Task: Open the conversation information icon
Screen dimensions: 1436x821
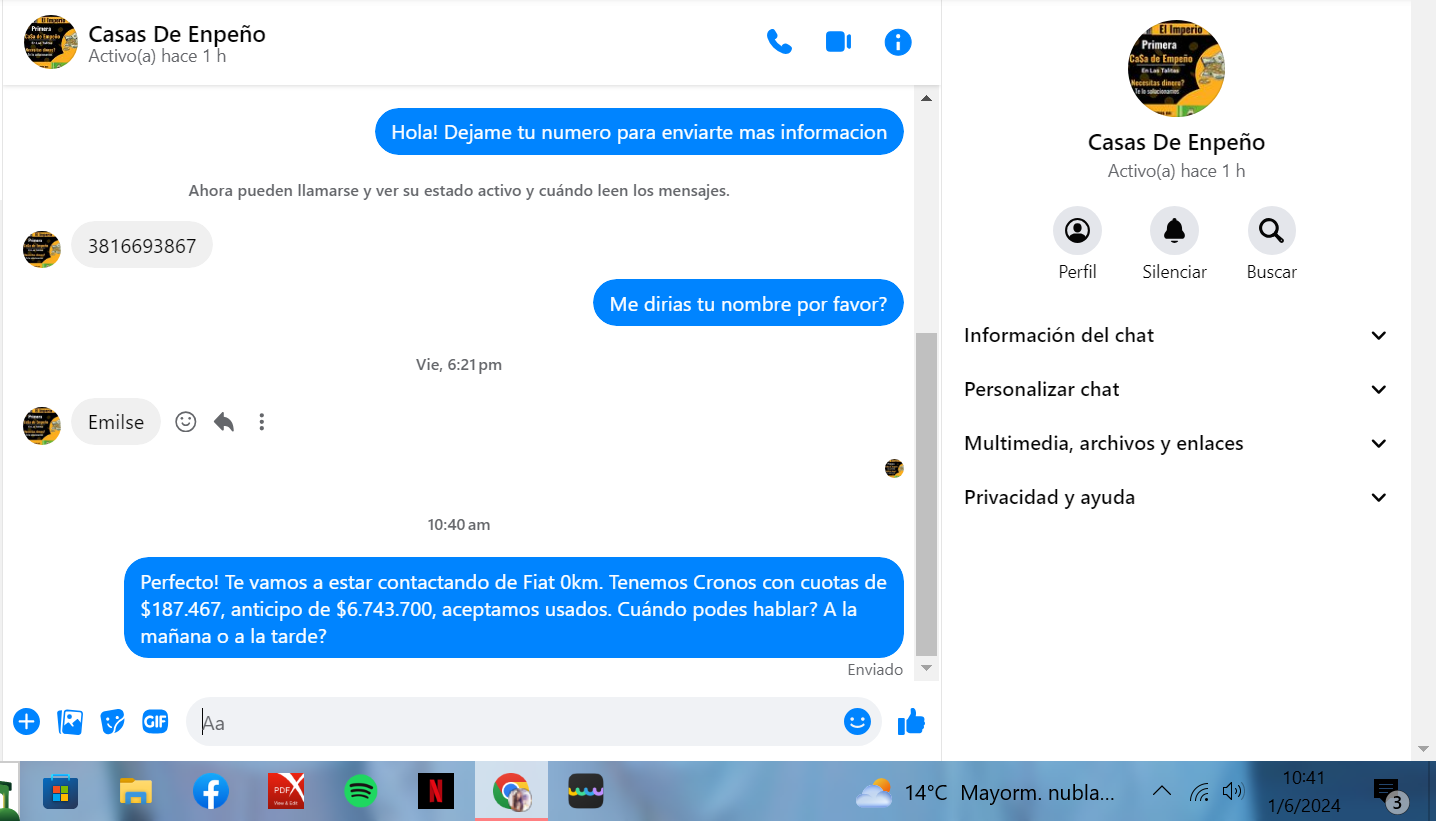Action: click(x=898, y=42)
